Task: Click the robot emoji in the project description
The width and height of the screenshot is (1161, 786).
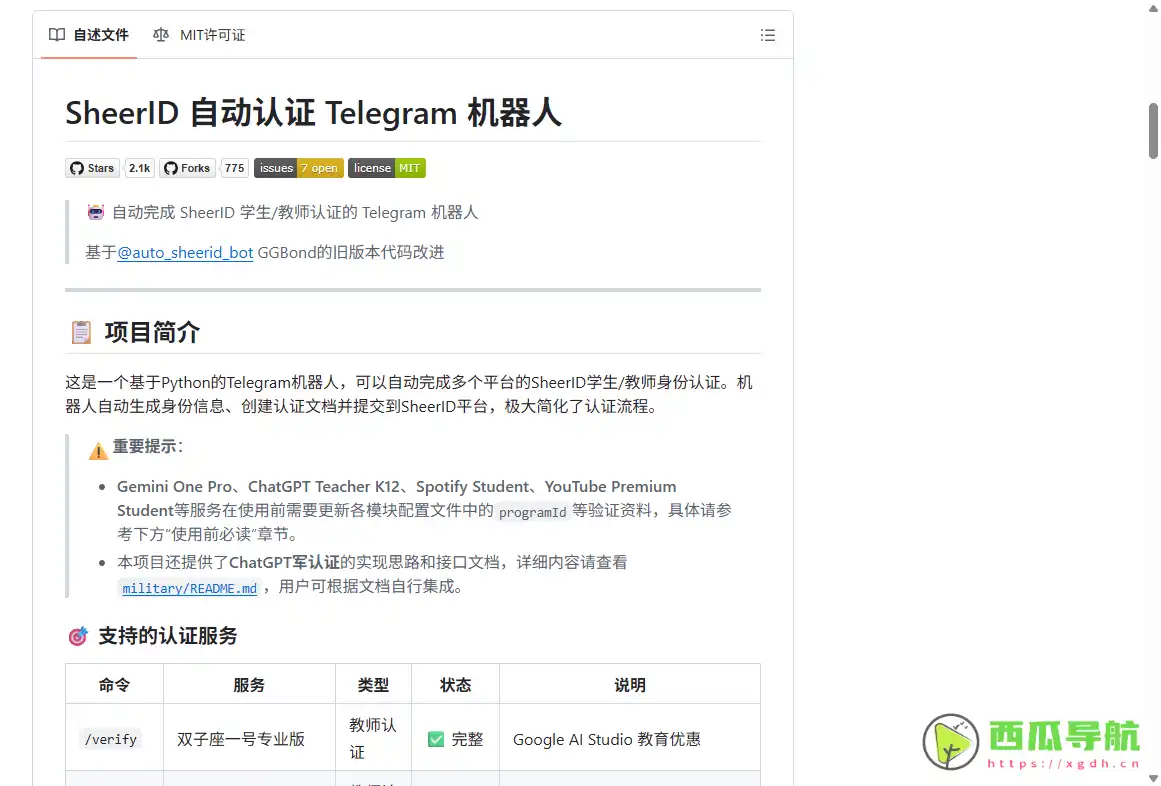Action: 95,212
